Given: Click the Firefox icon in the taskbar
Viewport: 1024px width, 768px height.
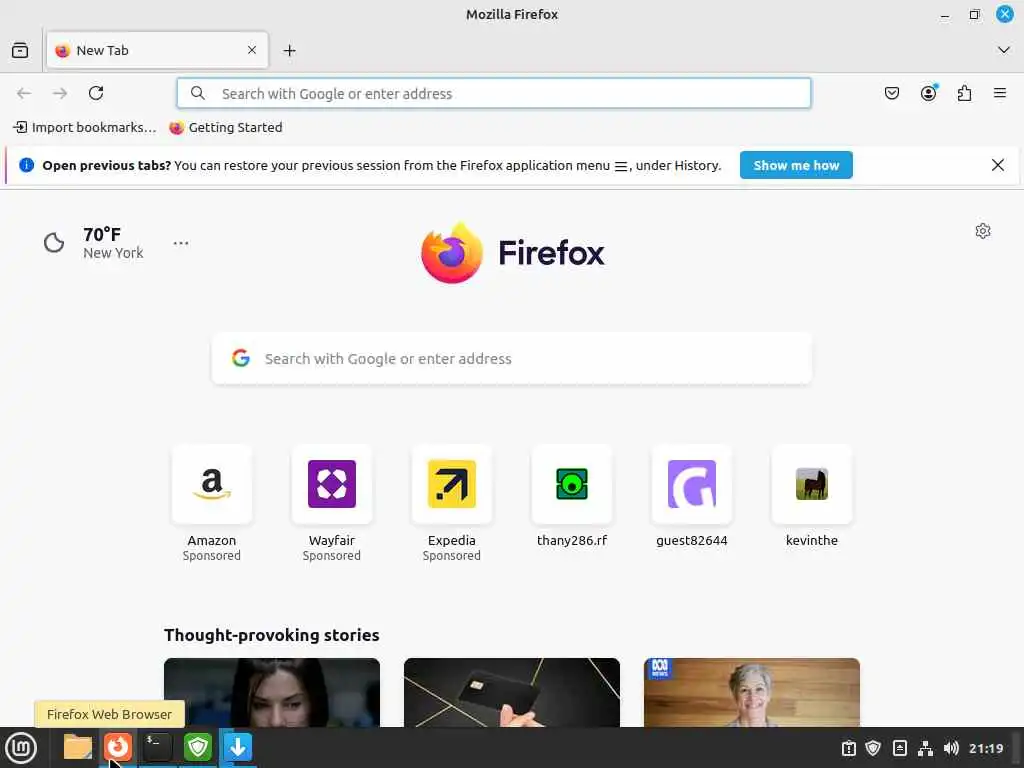Looking at the screenshot, I should coord(118,747).
